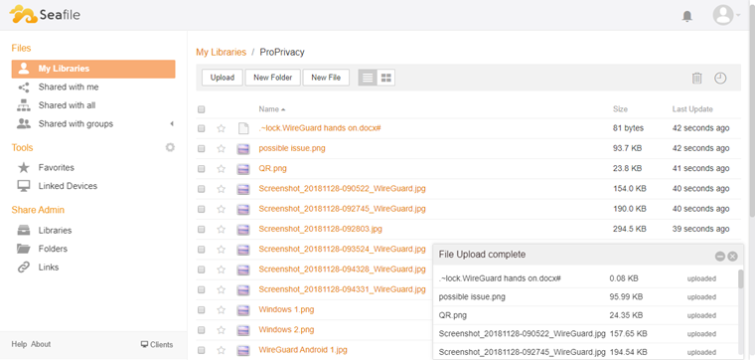The height and width of the screenshot is (360, 755).
Task: Star the possible issue.png file
Action: pyautogui.click(x=221, y=149)
